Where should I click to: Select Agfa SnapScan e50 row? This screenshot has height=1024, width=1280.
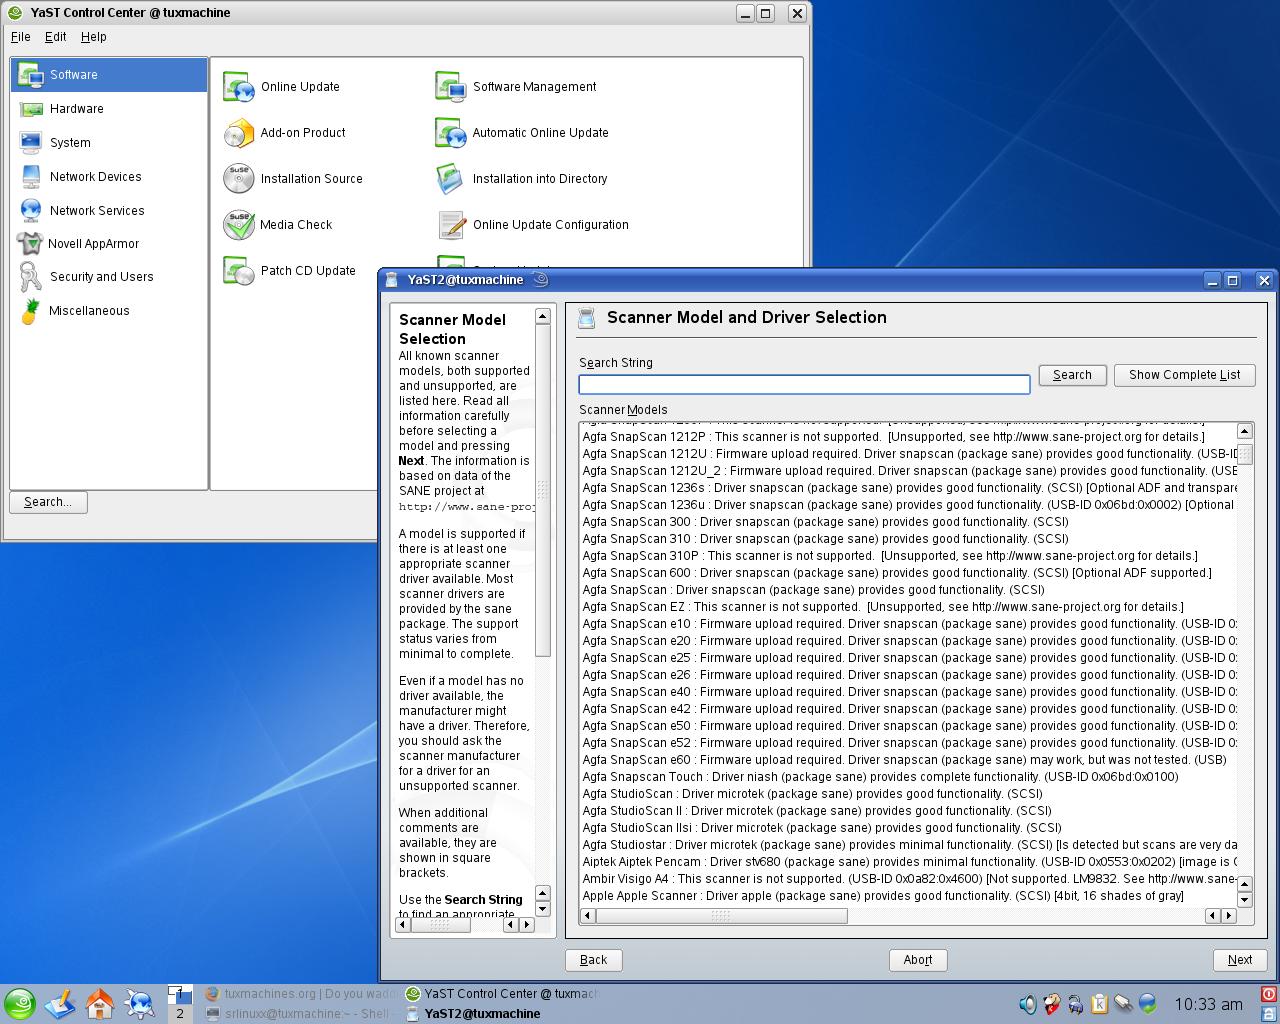point(908,726)
